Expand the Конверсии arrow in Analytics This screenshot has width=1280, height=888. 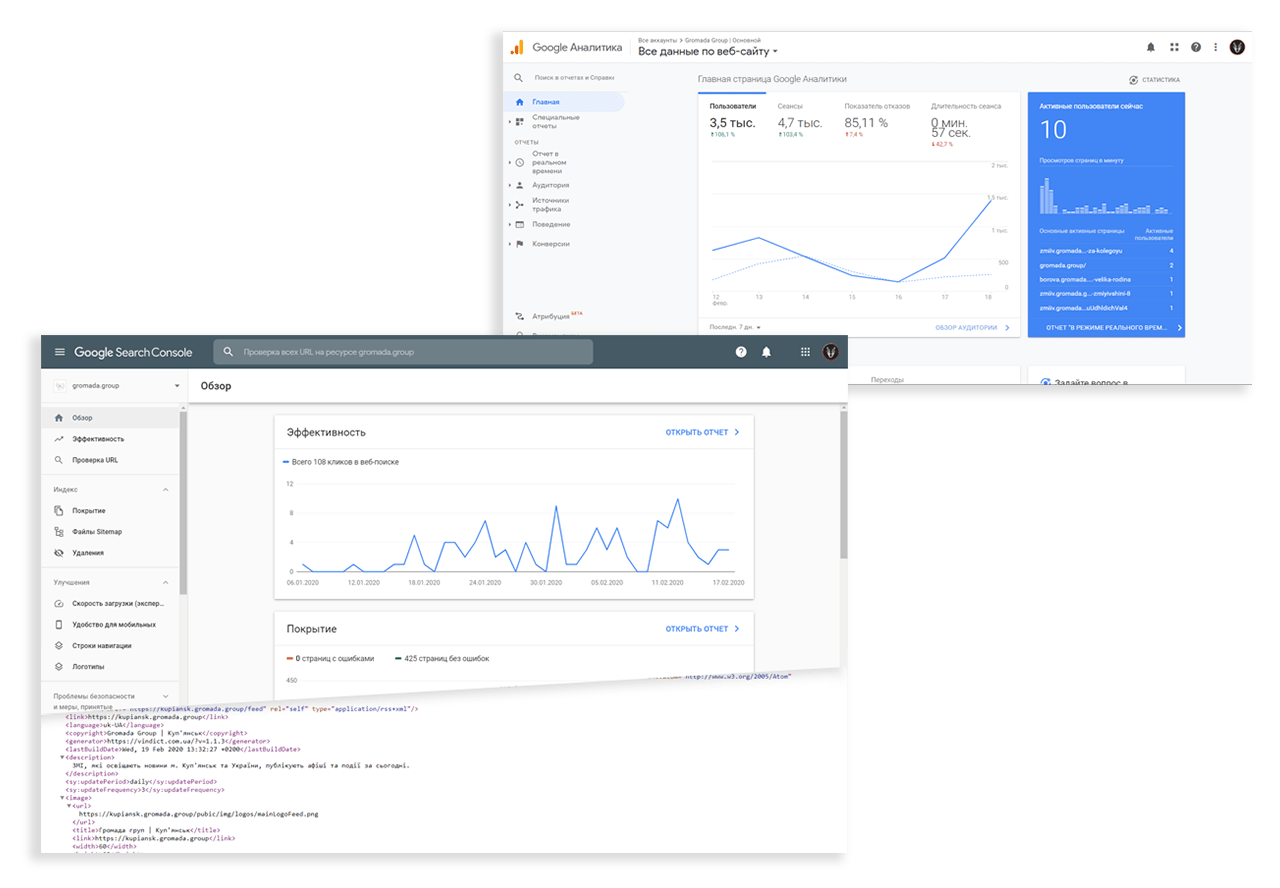pyautogui.click(x=509, y=244)
